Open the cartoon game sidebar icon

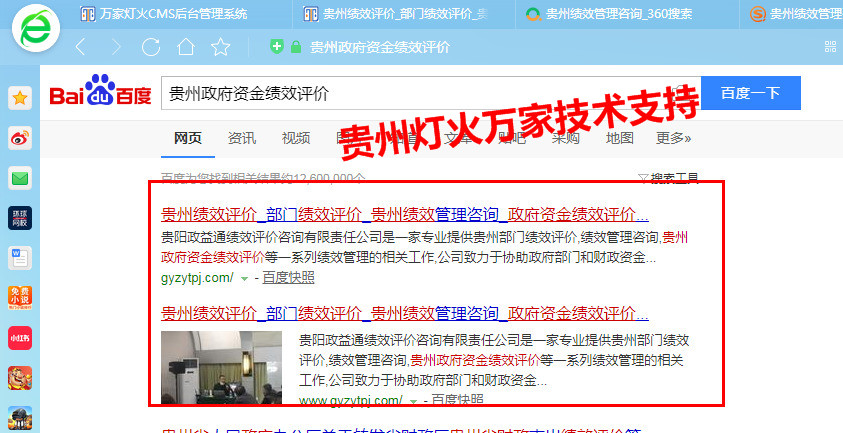(20, 378)
